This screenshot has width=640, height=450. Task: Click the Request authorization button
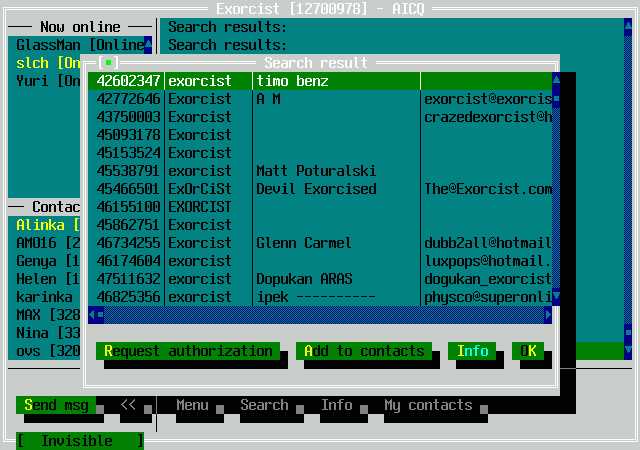tap(188, 351)
